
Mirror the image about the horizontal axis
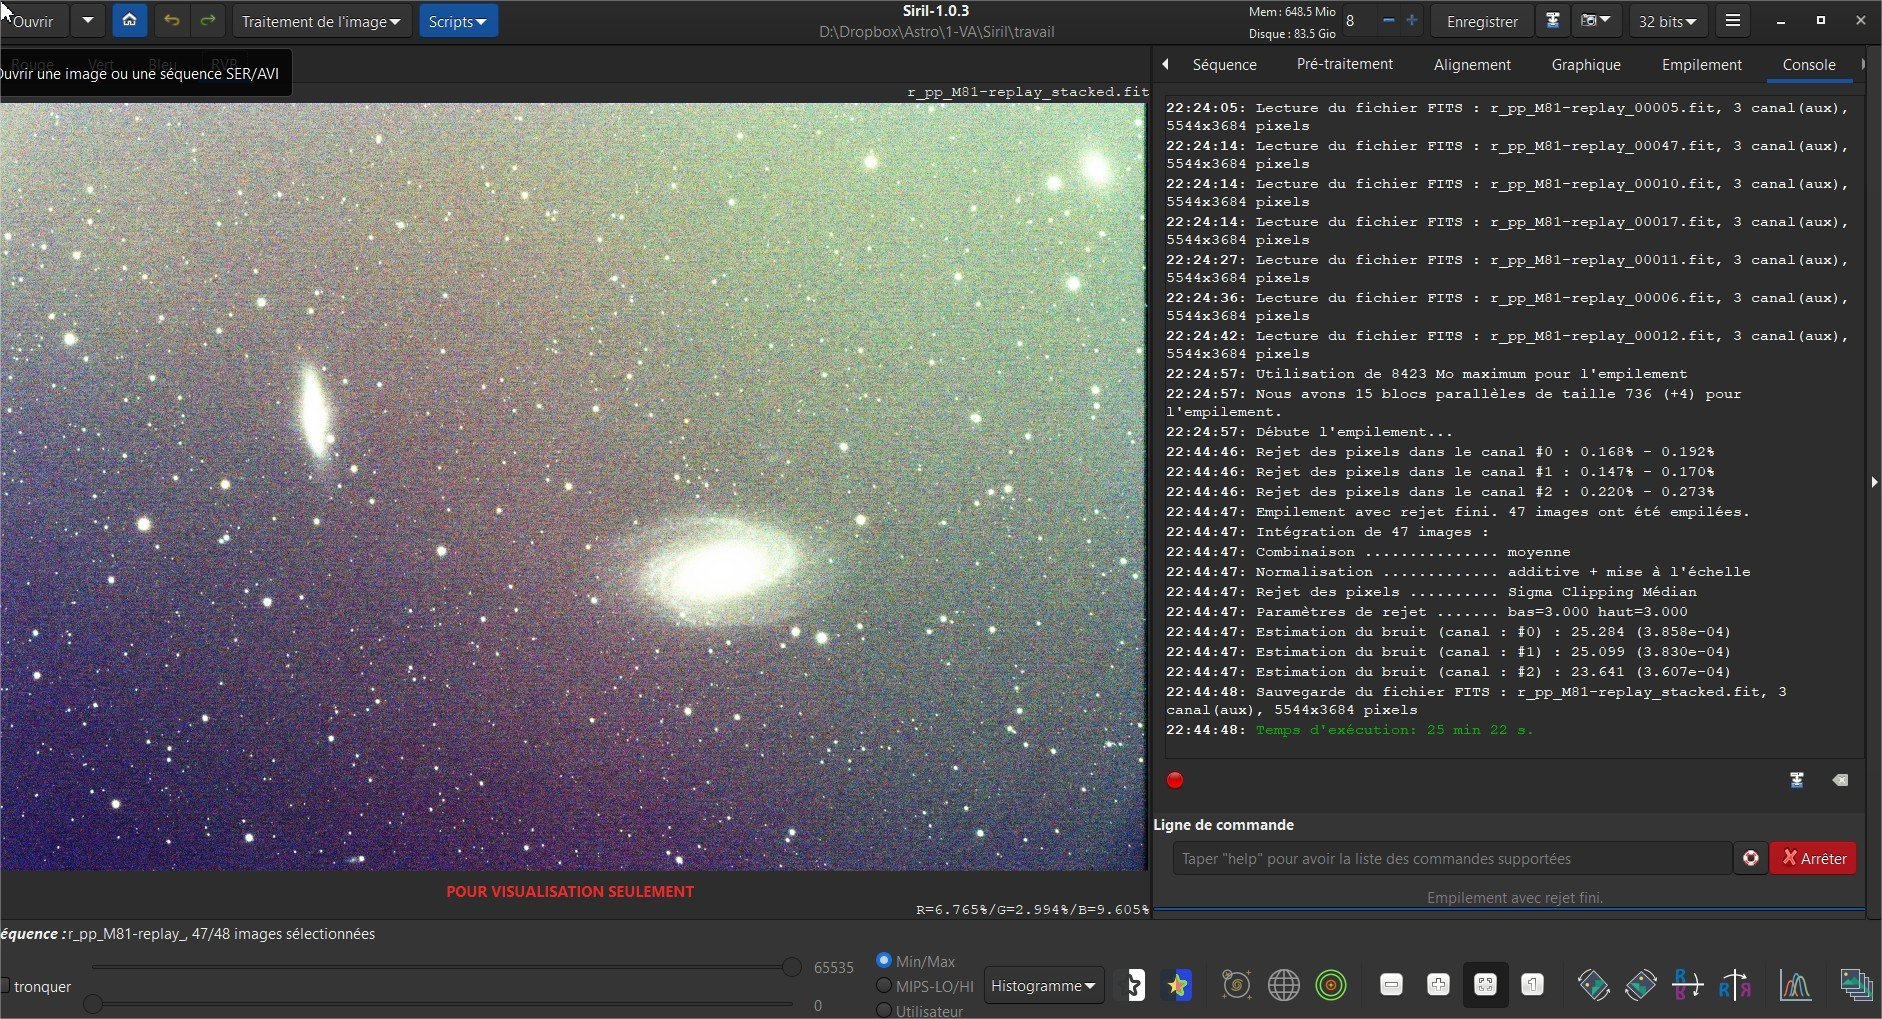[1687, 985]
